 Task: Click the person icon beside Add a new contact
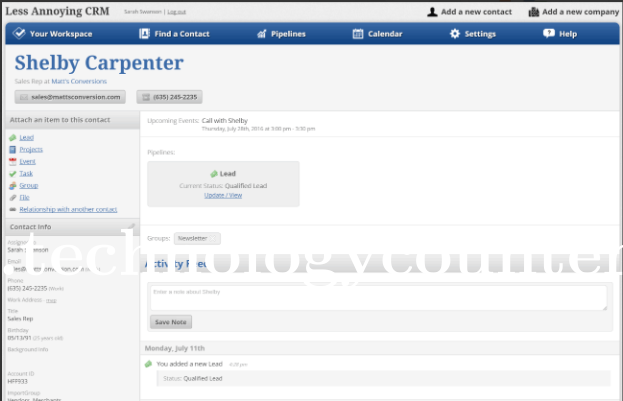(432, 12)
